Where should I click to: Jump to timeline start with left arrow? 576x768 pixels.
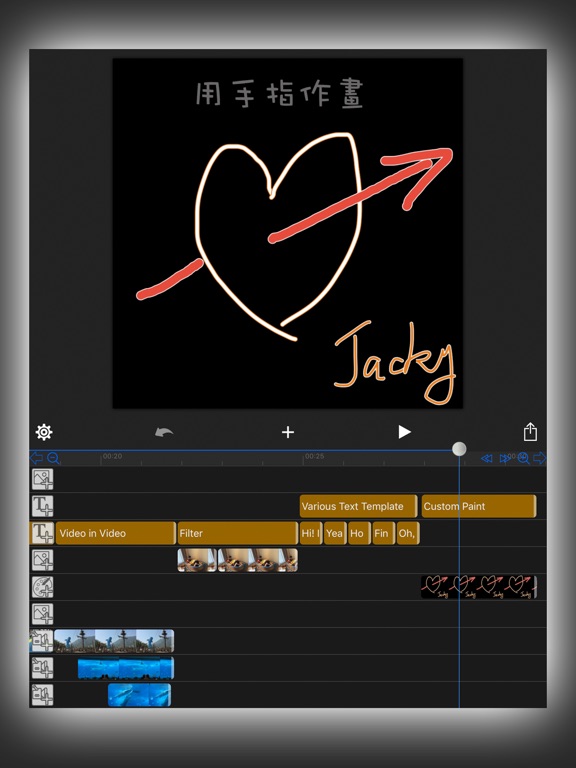pos(36,458)
